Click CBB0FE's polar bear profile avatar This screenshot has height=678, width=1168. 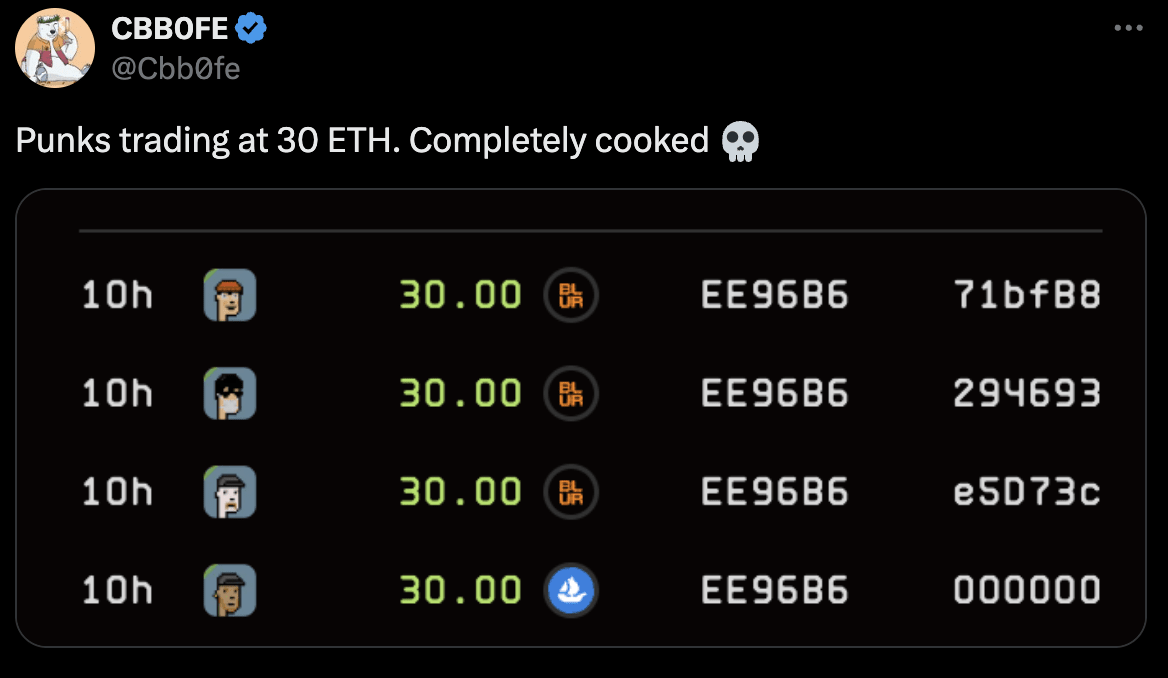tap(55, 47)
